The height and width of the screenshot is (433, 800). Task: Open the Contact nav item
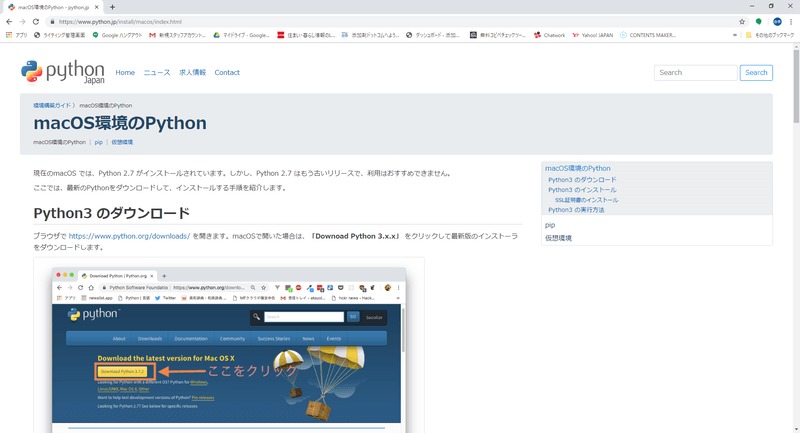pyautogui.click(x=227, y=72)
